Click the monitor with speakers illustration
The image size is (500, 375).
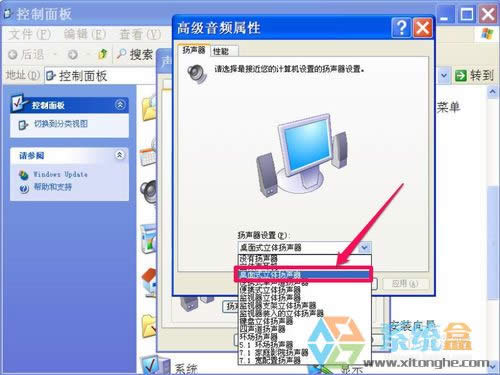coord(303,155)
